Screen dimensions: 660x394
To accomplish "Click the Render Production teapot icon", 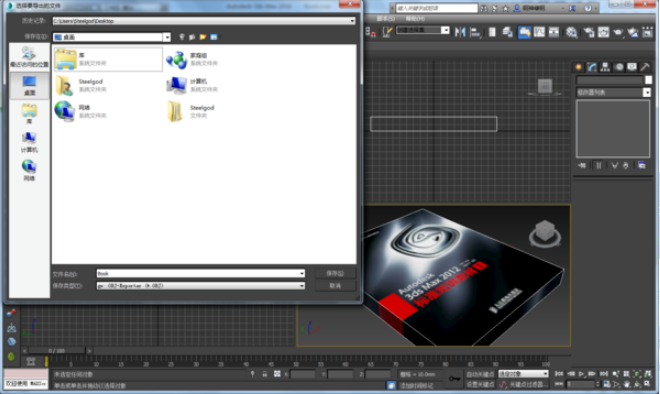I will point(618,32).
